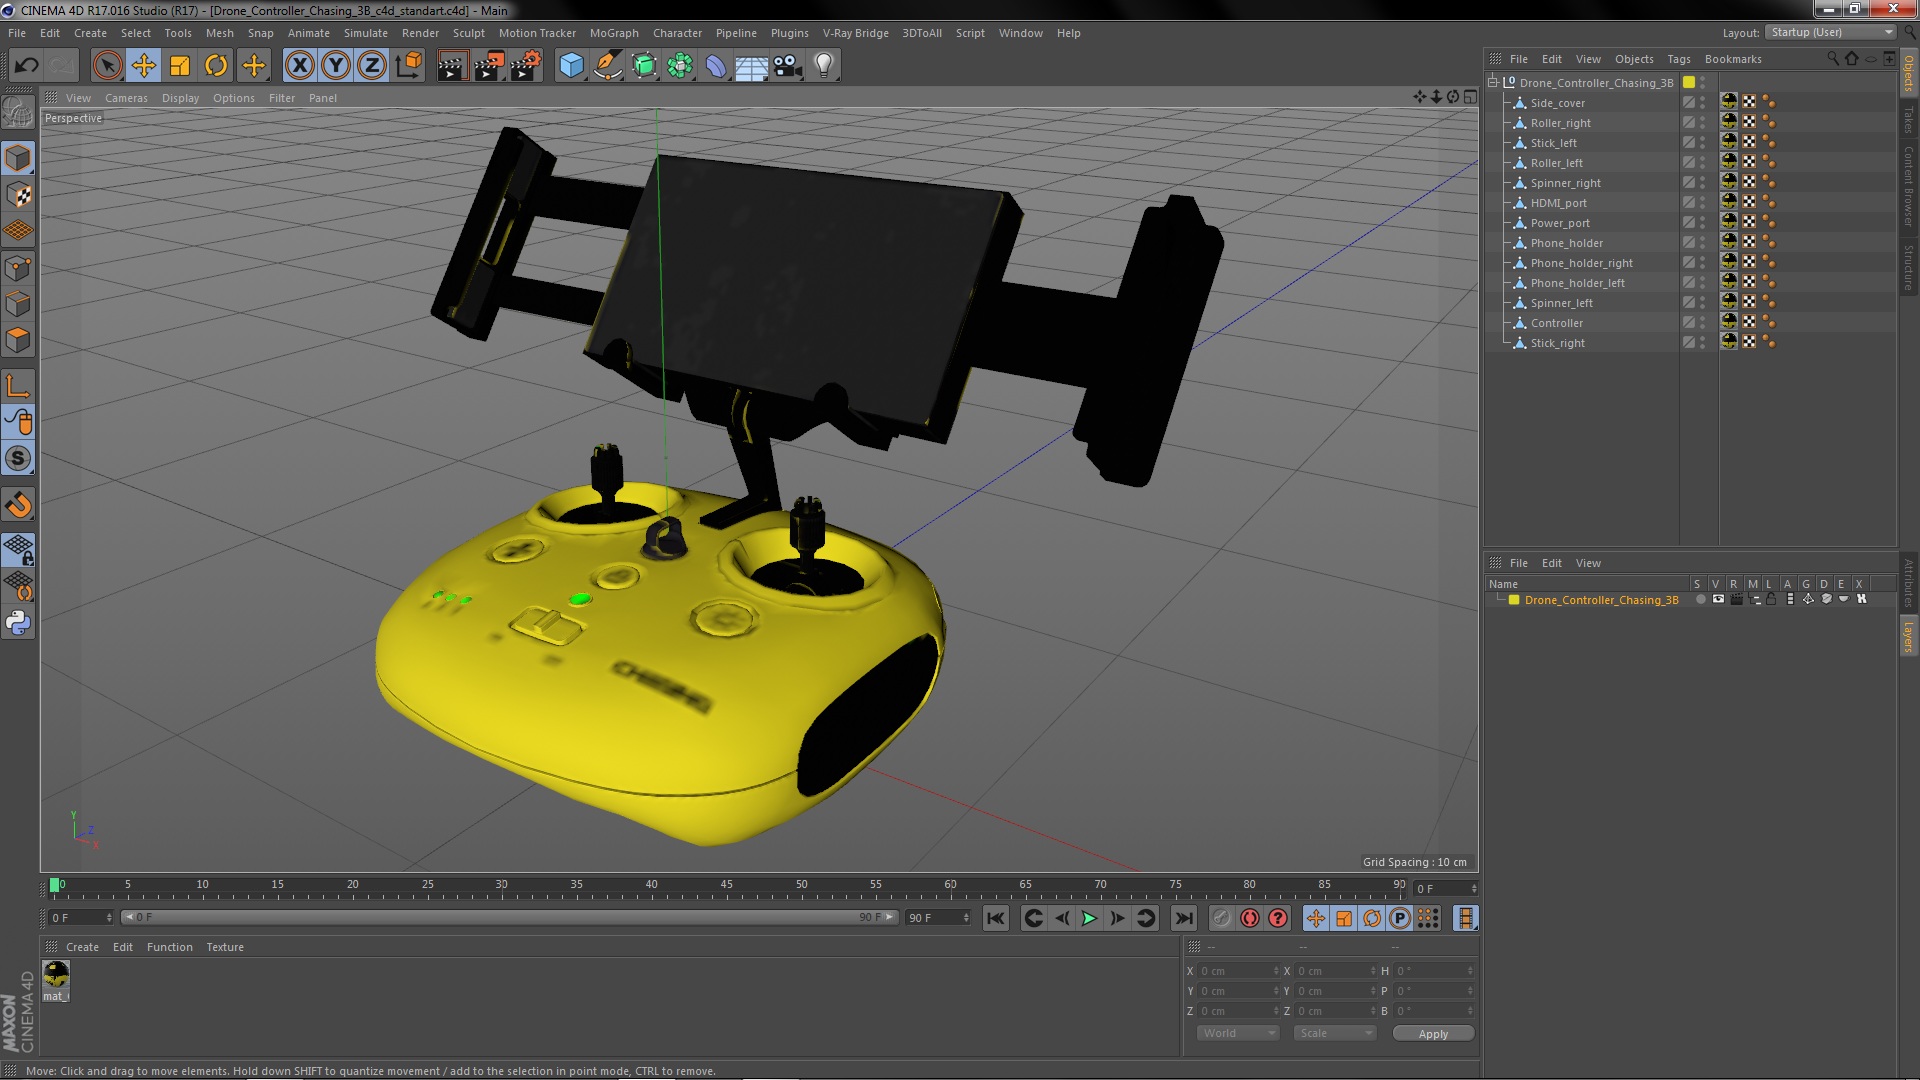This screenshot has height=1080, width=1920.
Task: Open the Content Browser side tab
Action: 1909,187
